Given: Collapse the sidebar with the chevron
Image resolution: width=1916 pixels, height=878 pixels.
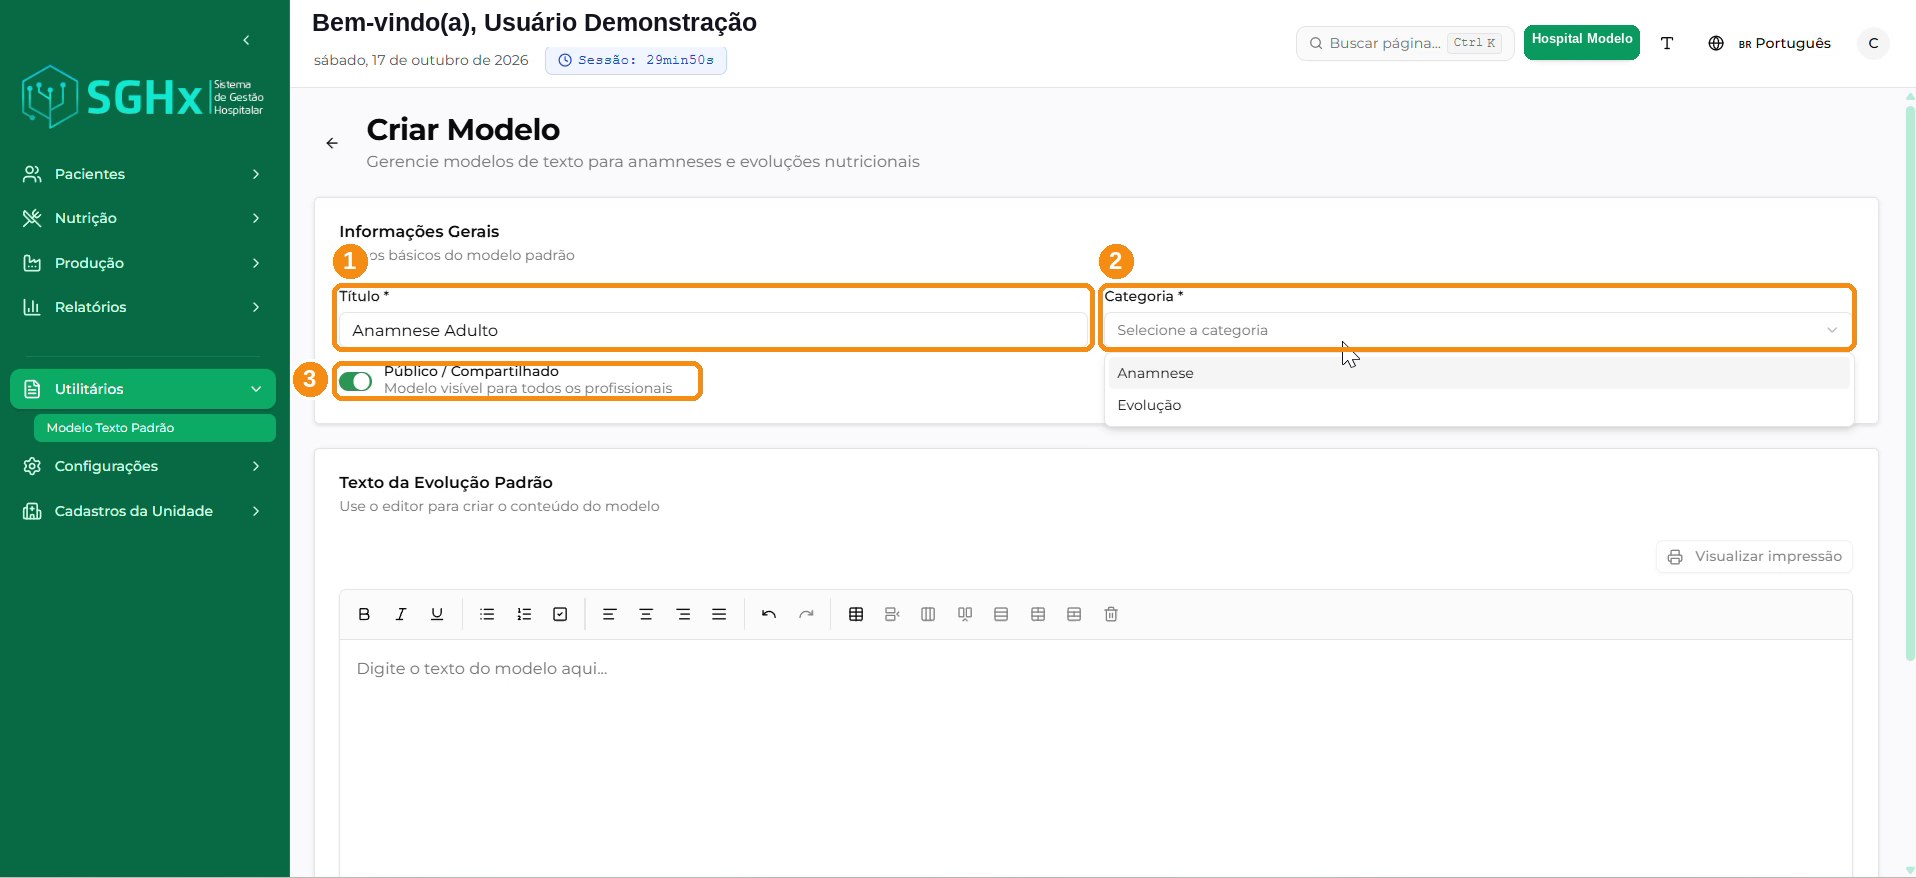Looking at the screenshot, I should pos(246,40).
